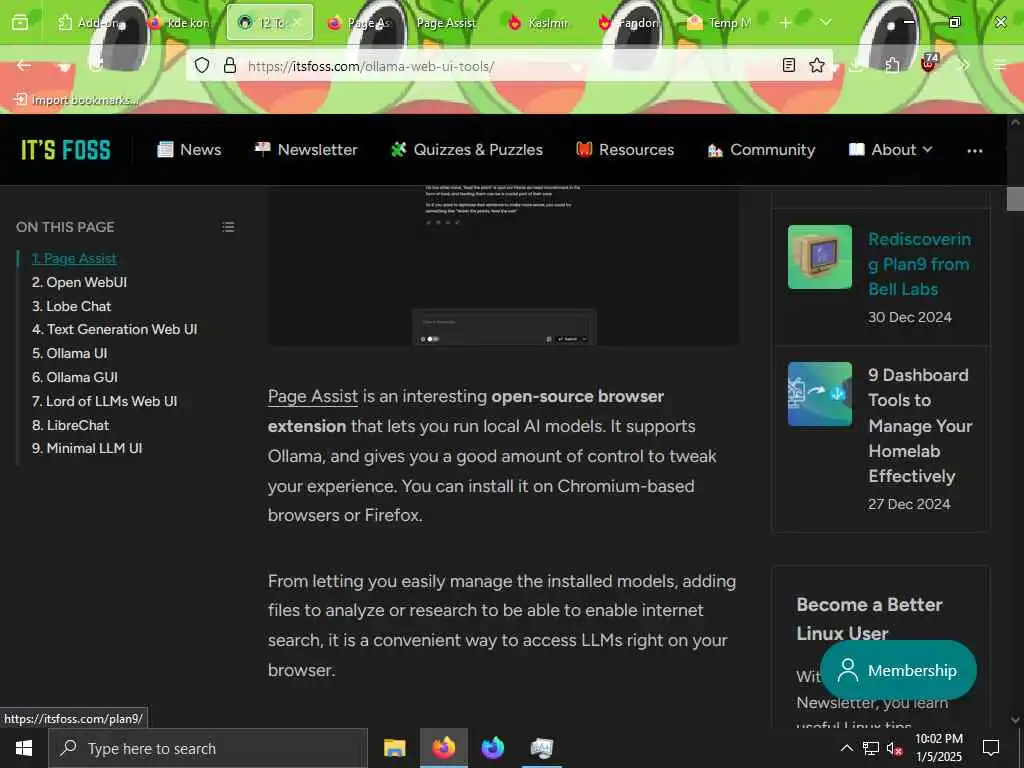Viewport: 1024px width, 768px height.
Task: Click the Page Assist screenshot image
Action: pos(504,266)
